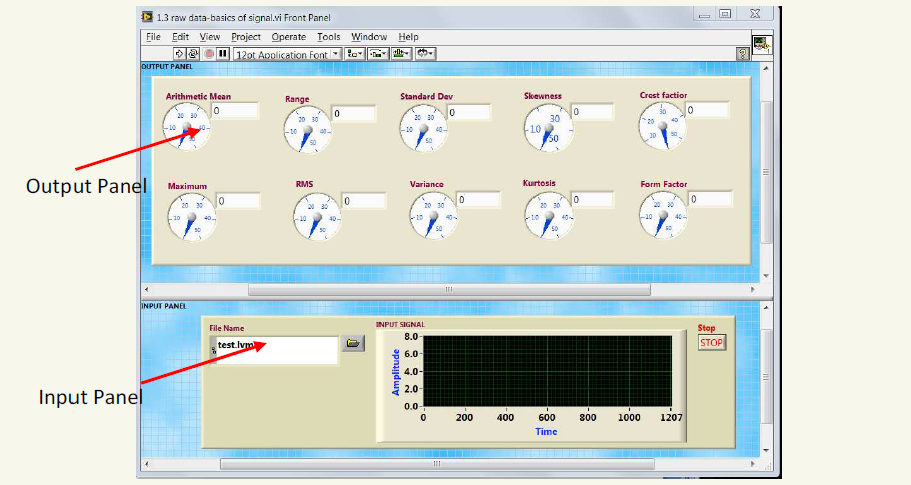
Task: Open the Tools menu
Action: (x=328, y=37)
